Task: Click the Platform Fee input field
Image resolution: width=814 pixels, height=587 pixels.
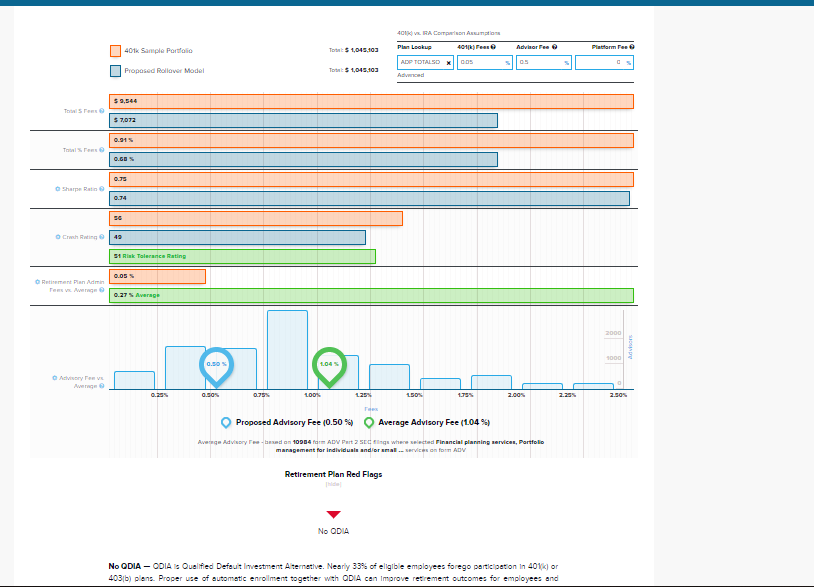Action: point(600,62)
